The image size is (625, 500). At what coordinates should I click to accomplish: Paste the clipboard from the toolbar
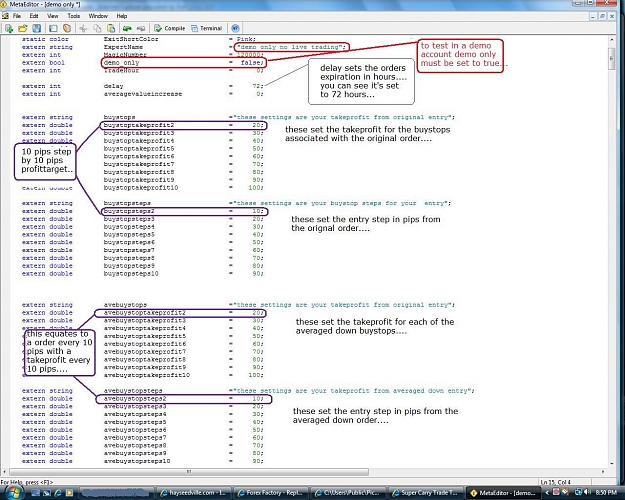(x=111, y=28)
